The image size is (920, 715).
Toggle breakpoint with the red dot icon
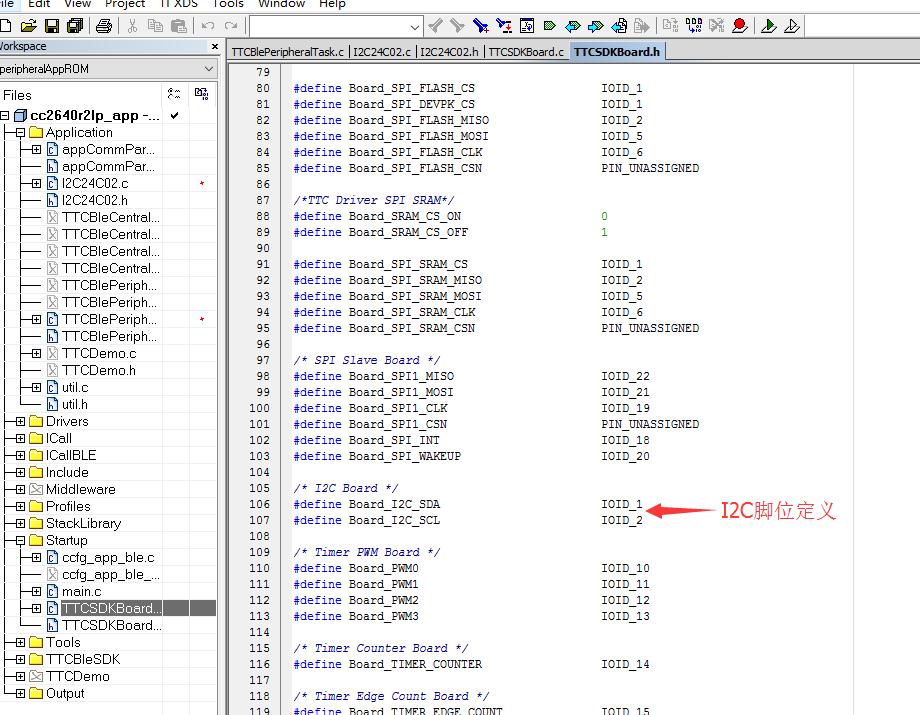click(x=740, y=26)
